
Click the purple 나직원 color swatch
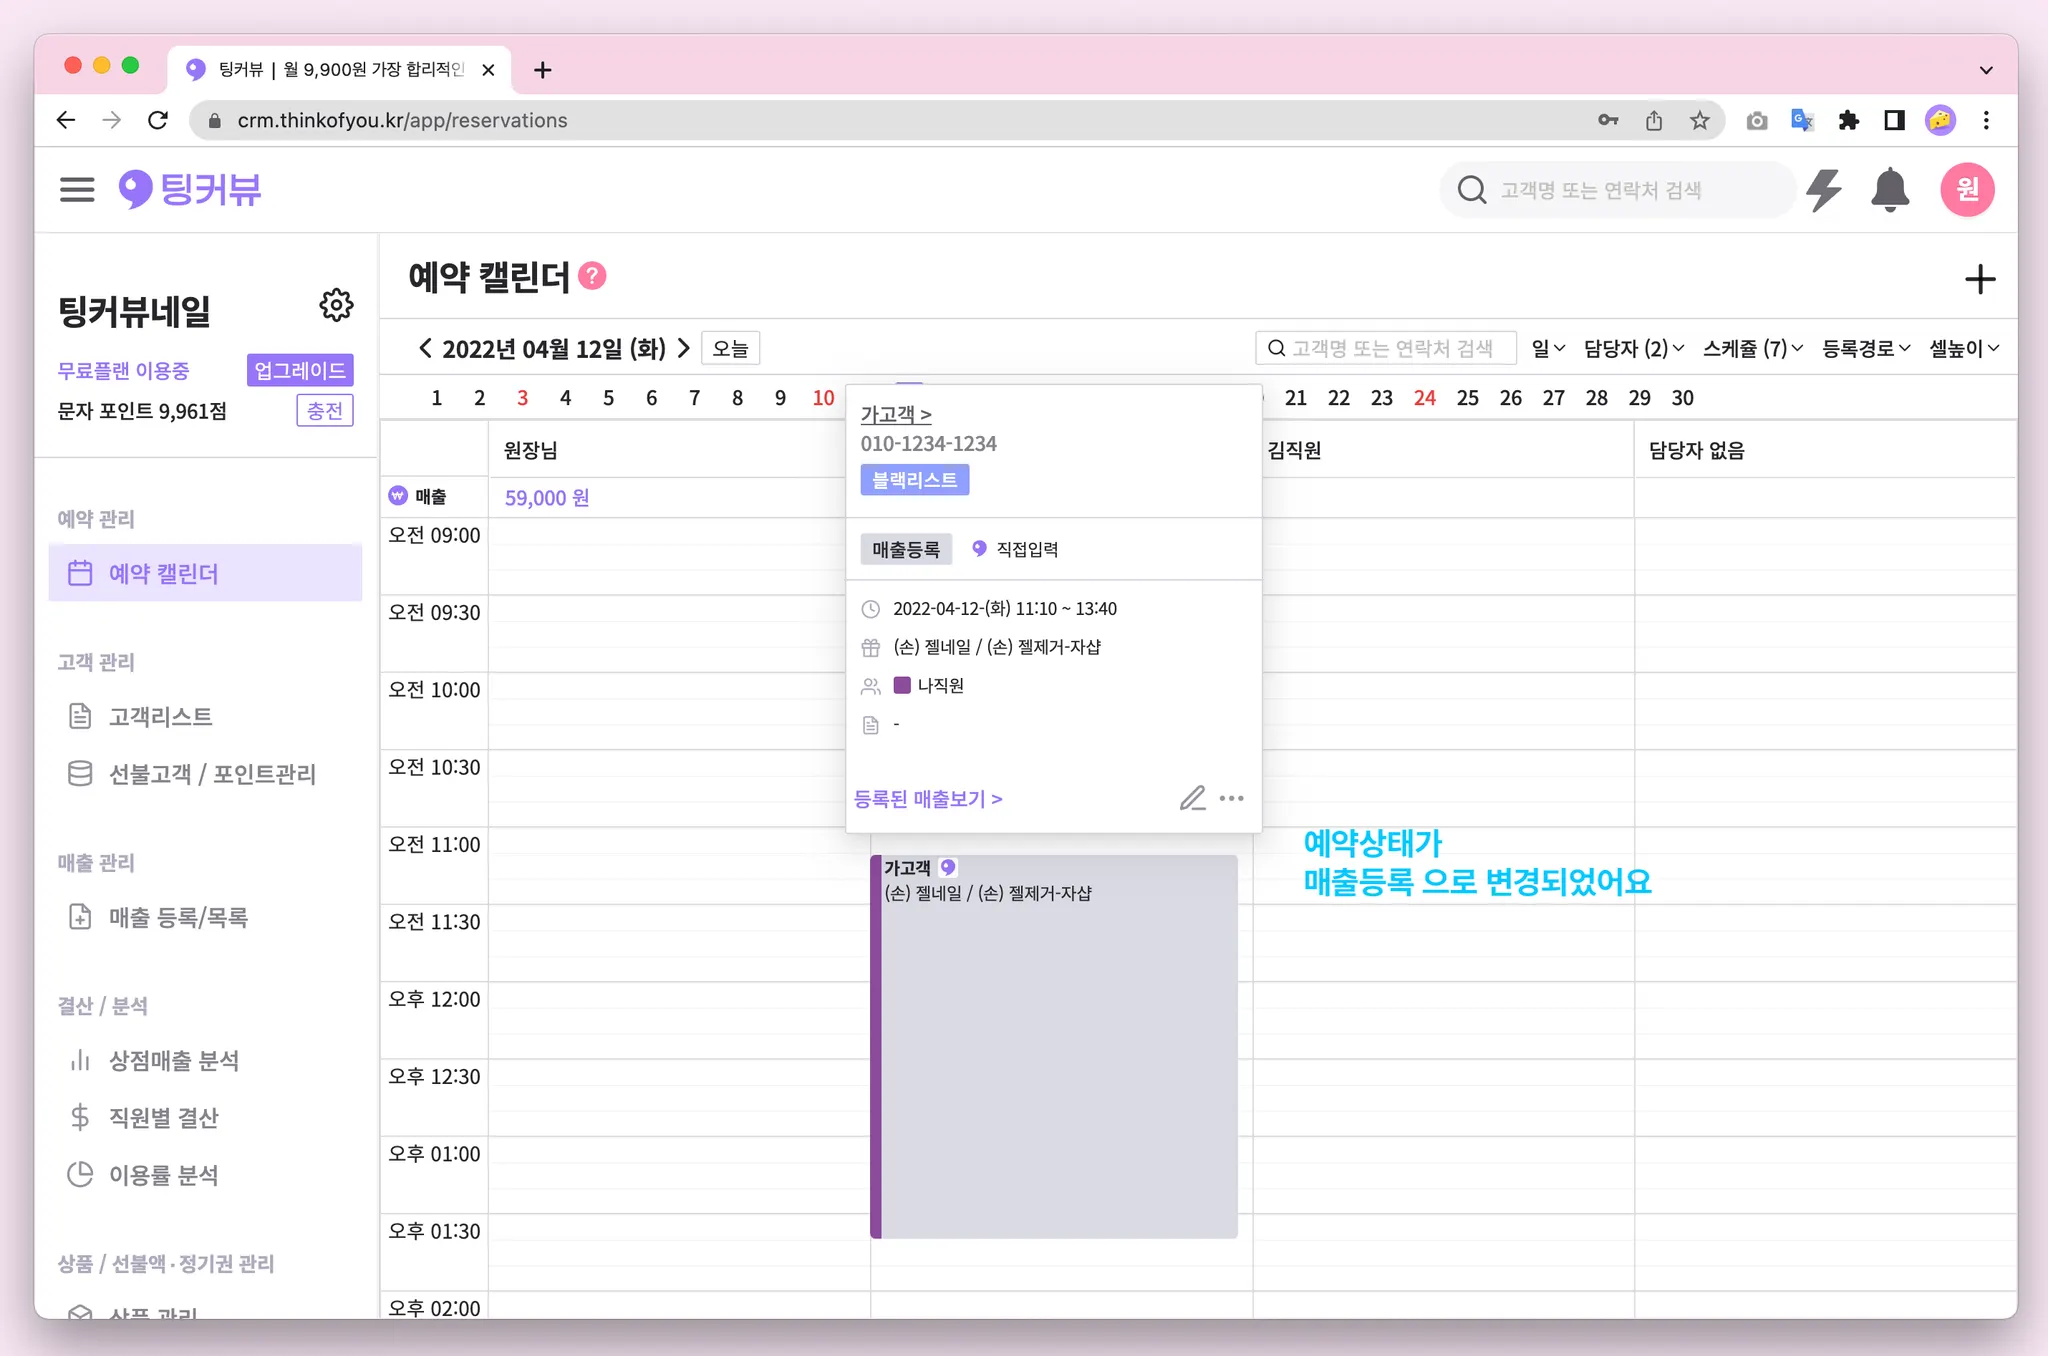pyautogui.click(x=902, y=685)
